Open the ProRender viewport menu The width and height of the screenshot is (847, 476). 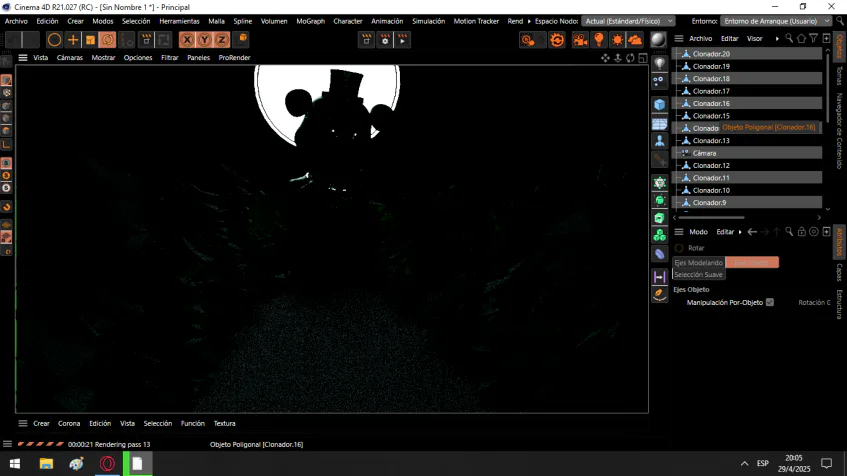pyautogui.click(x=234, y=58)
